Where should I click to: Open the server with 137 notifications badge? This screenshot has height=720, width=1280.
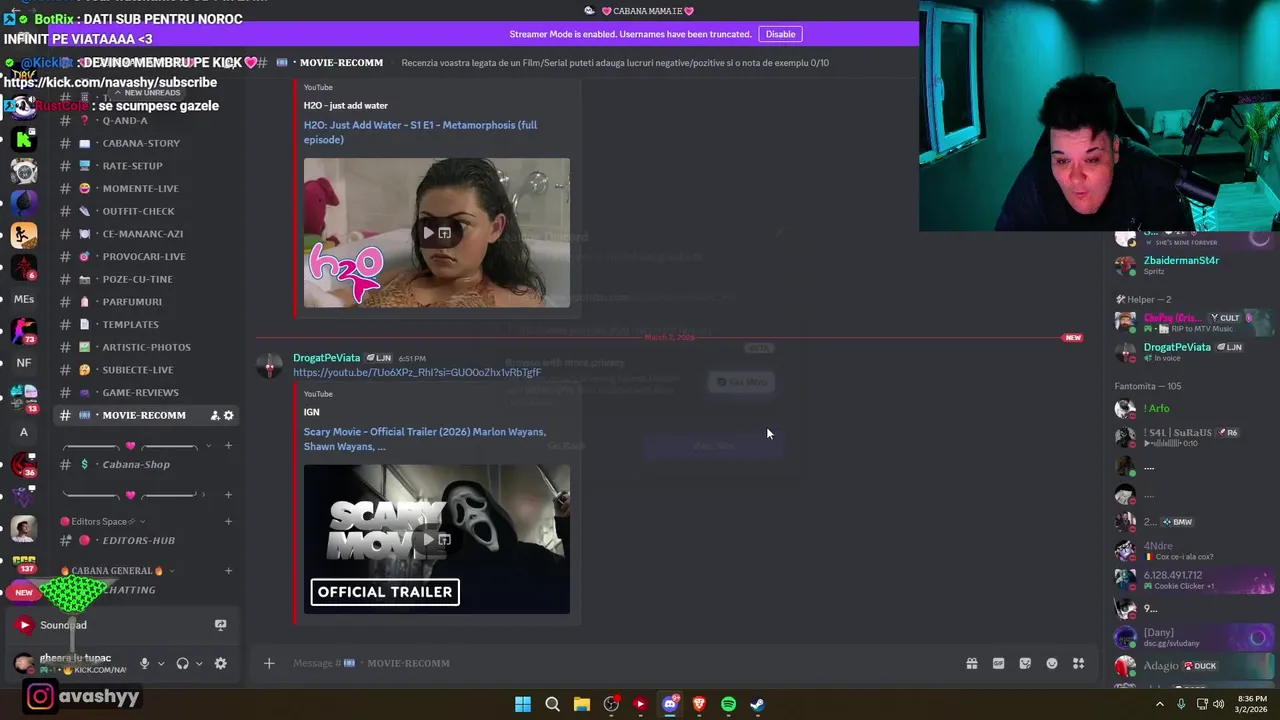pos(24,562)
